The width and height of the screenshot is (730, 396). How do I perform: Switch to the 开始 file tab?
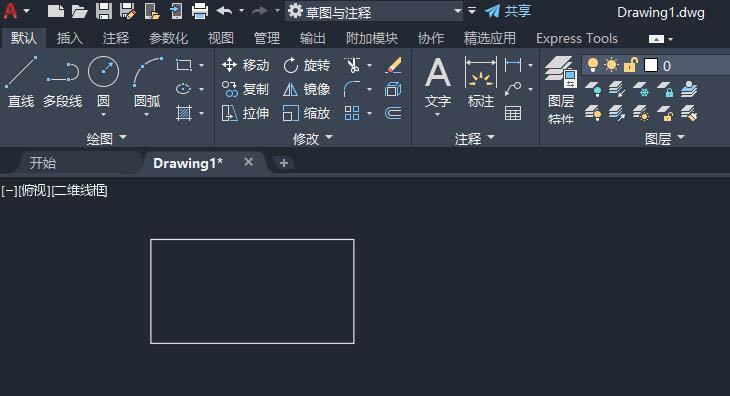(43, 162)
